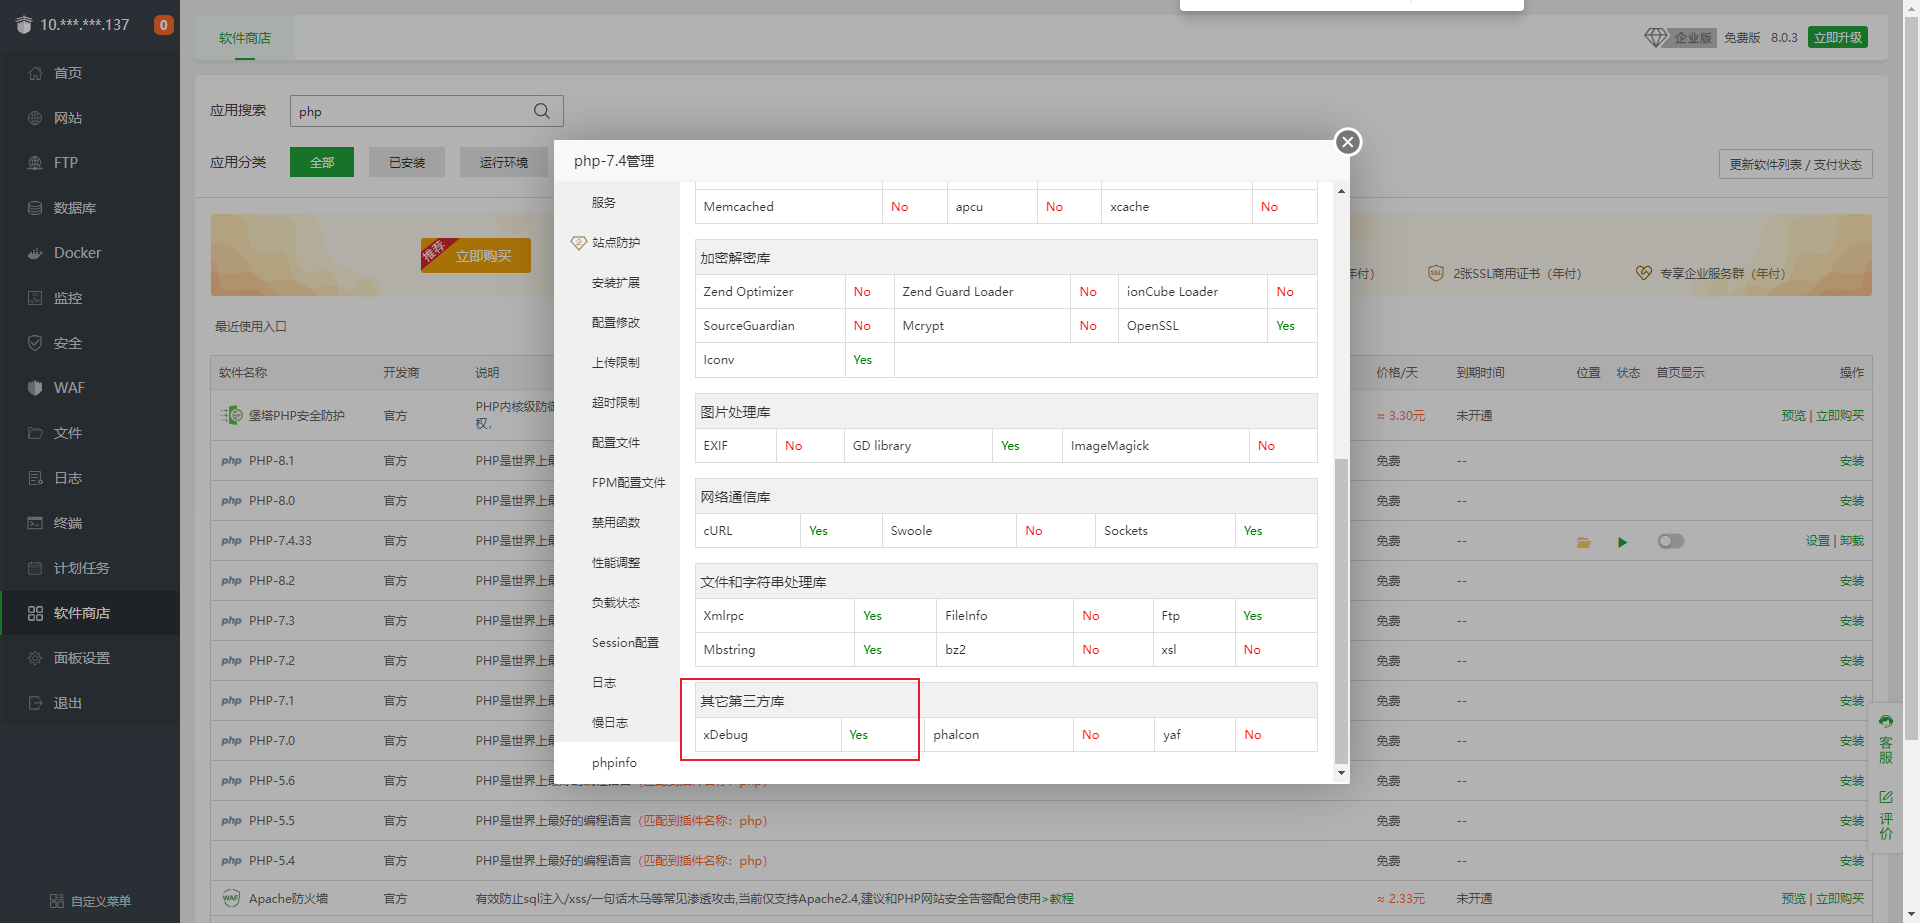Click 更新软件列表 / 支付状态 button
This screenshot has width=1920, height=923.
(x=1796, y=164)
